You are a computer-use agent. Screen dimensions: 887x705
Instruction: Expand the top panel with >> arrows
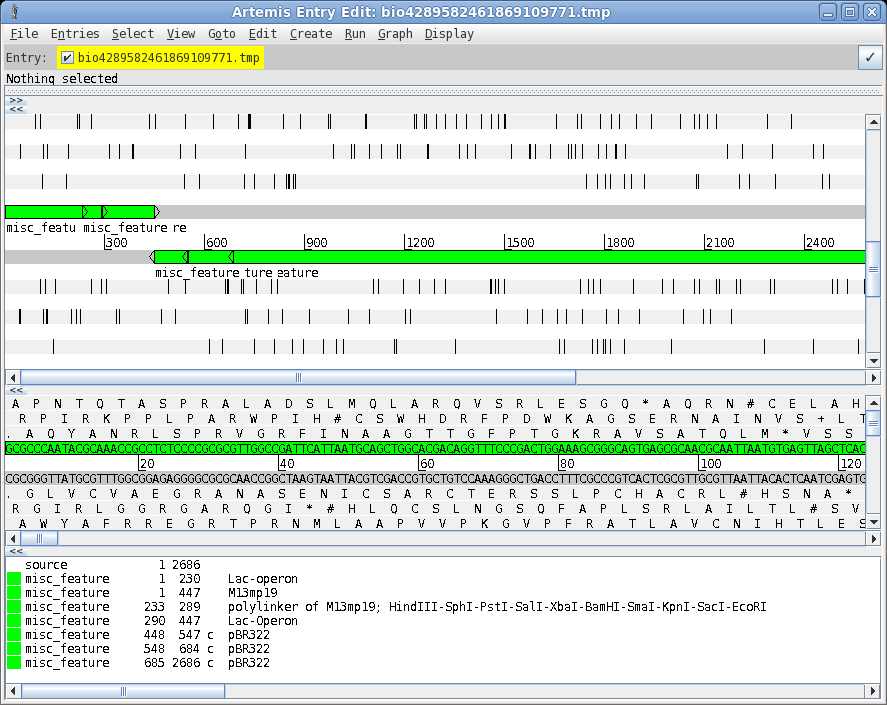(16, 100)
